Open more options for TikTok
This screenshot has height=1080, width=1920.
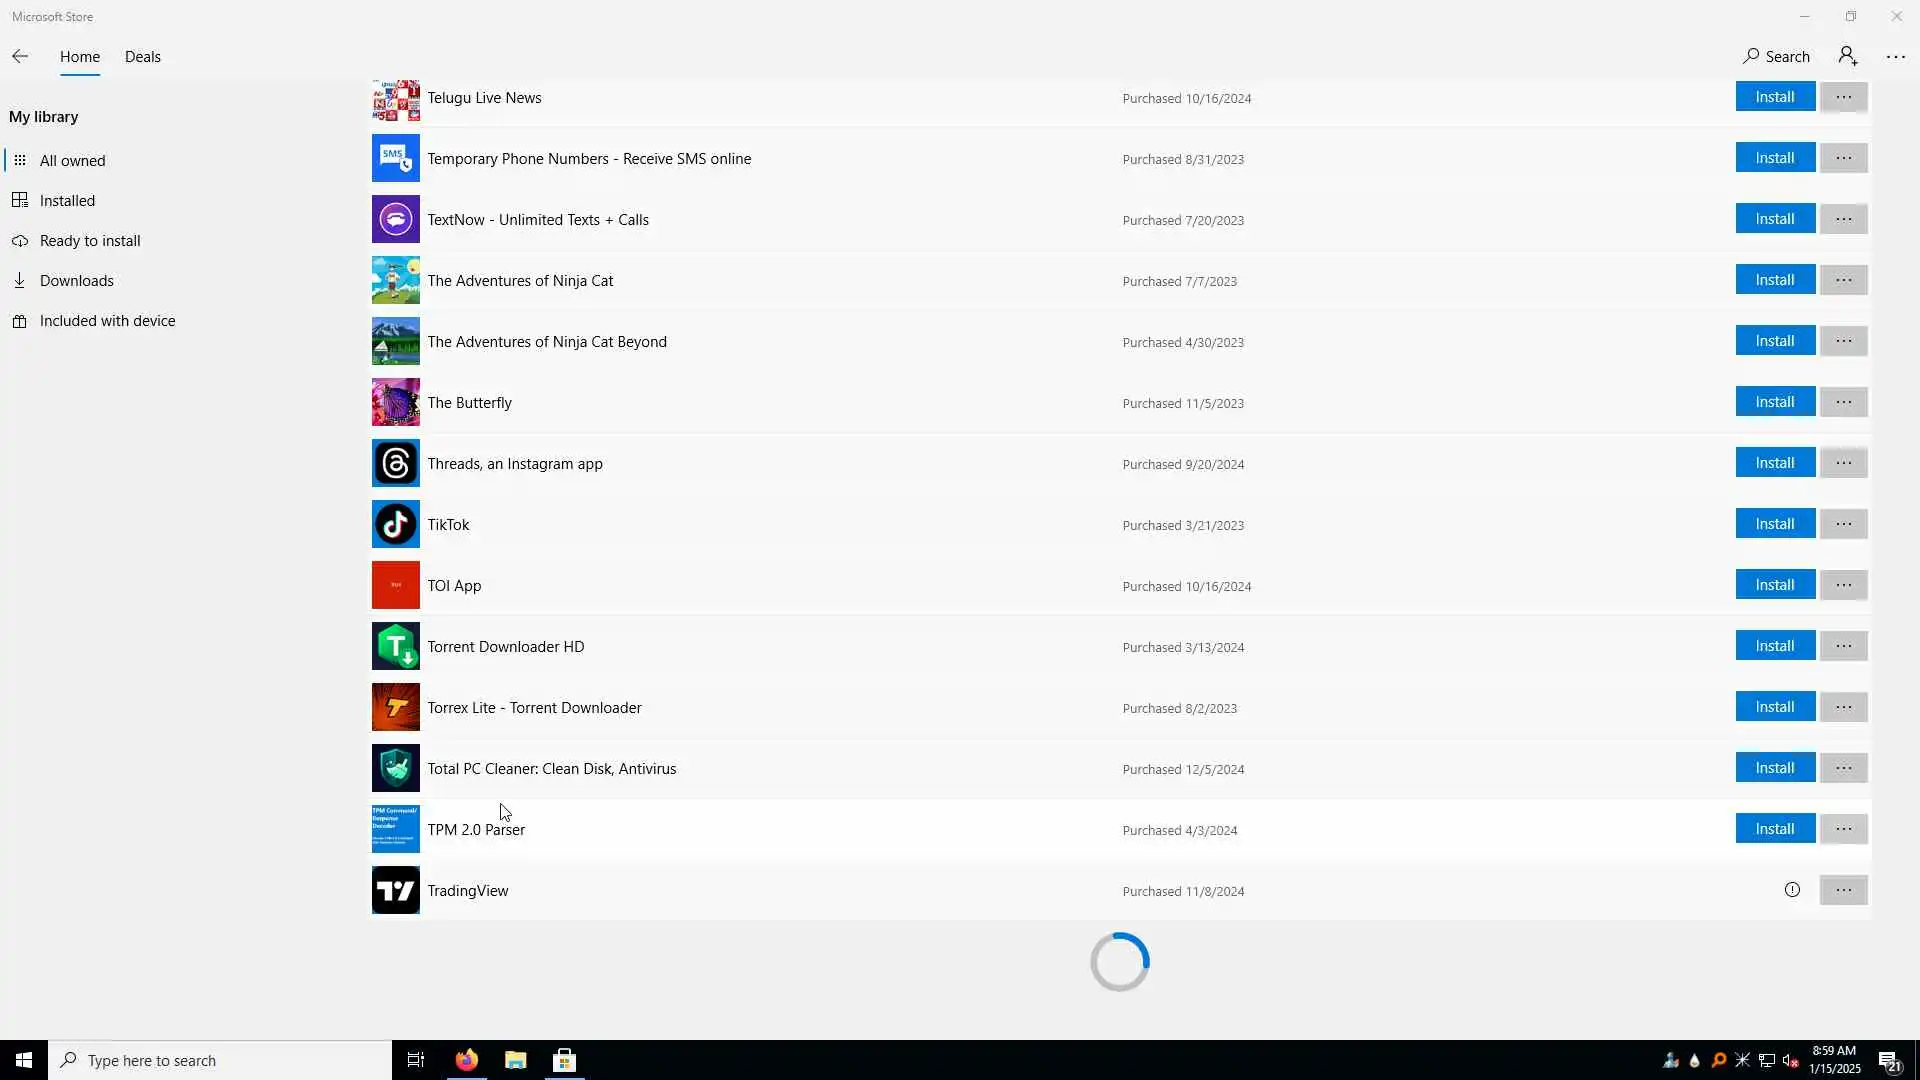(1843, 524)
